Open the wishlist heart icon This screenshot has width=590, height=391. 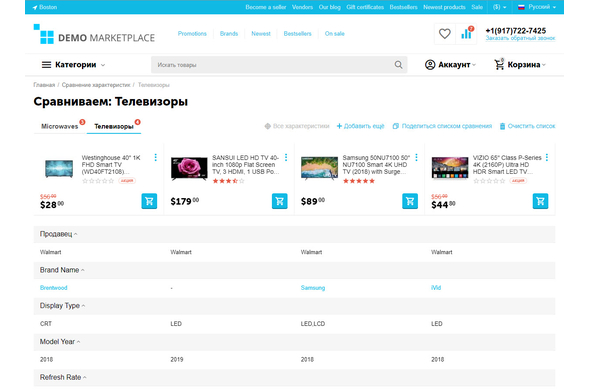coord(444,34)
